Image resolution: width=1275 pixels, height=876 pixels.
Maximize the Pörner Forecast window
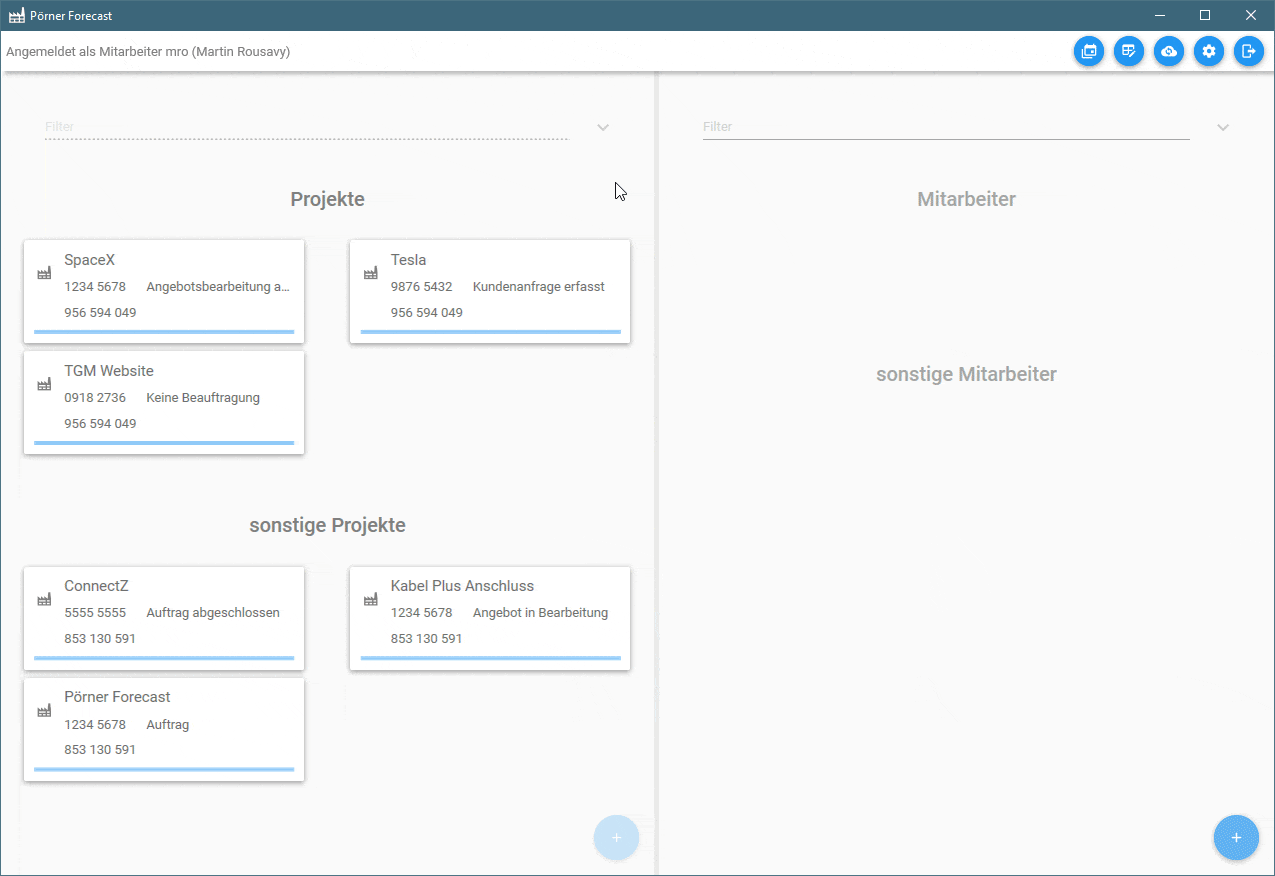(x=1205, y=15)
